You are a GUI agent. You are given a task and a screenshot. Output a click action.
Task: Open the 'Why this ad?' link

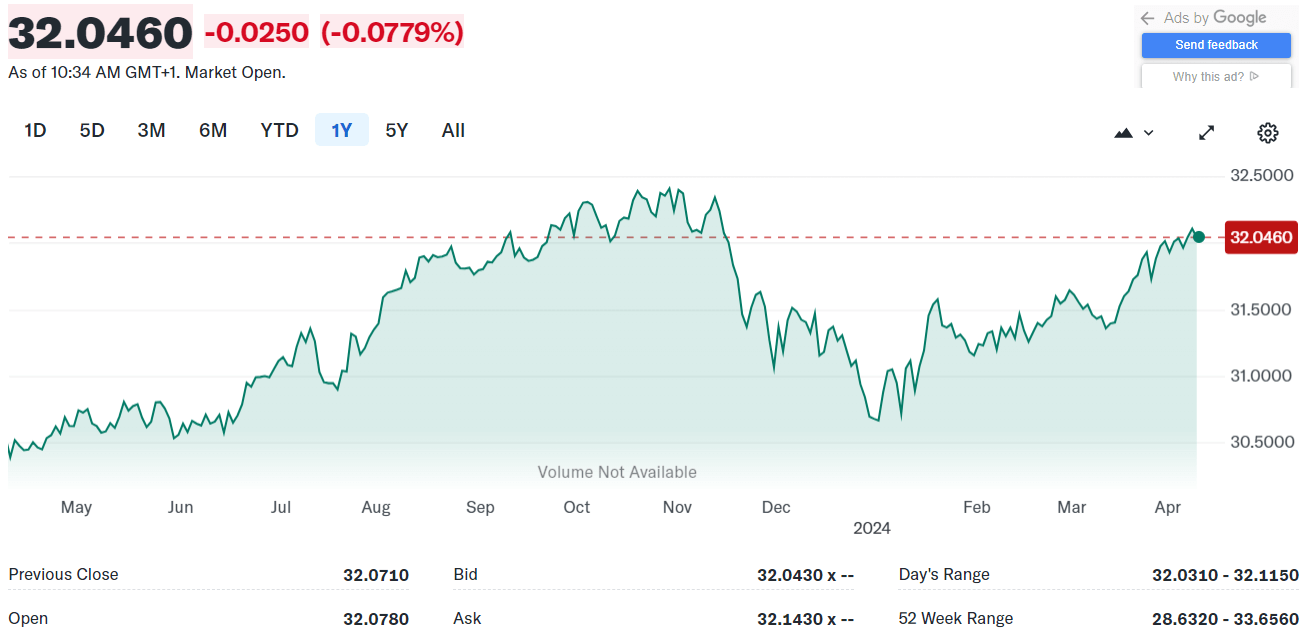(x=1216, y=77)
